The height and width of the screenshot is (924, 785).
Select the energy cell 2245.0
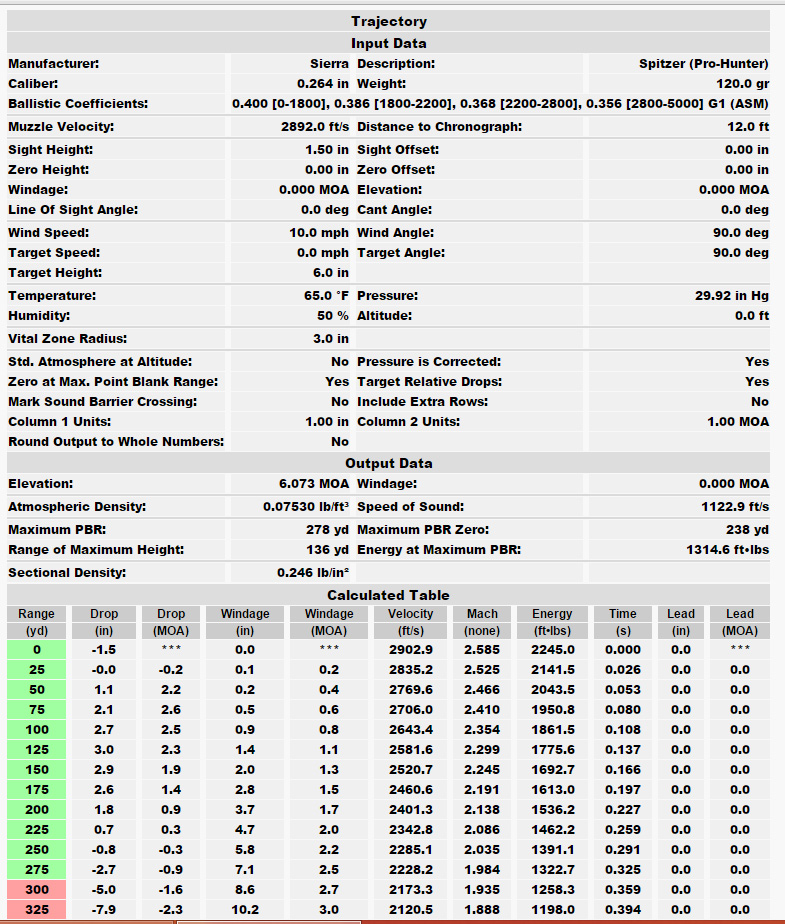click(552, 650)
